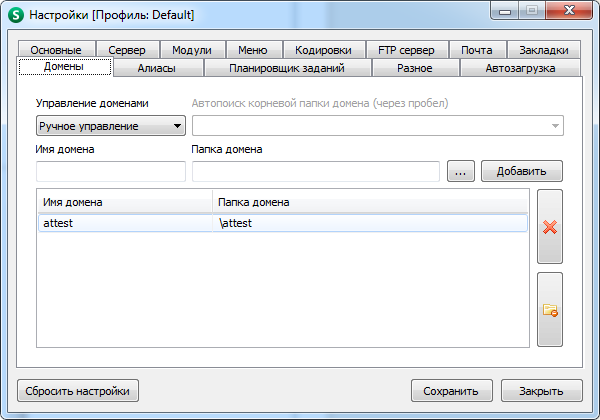This screenshot has width=600, height=420.
Task: Switch to the Основные tab
Action: 55,50
